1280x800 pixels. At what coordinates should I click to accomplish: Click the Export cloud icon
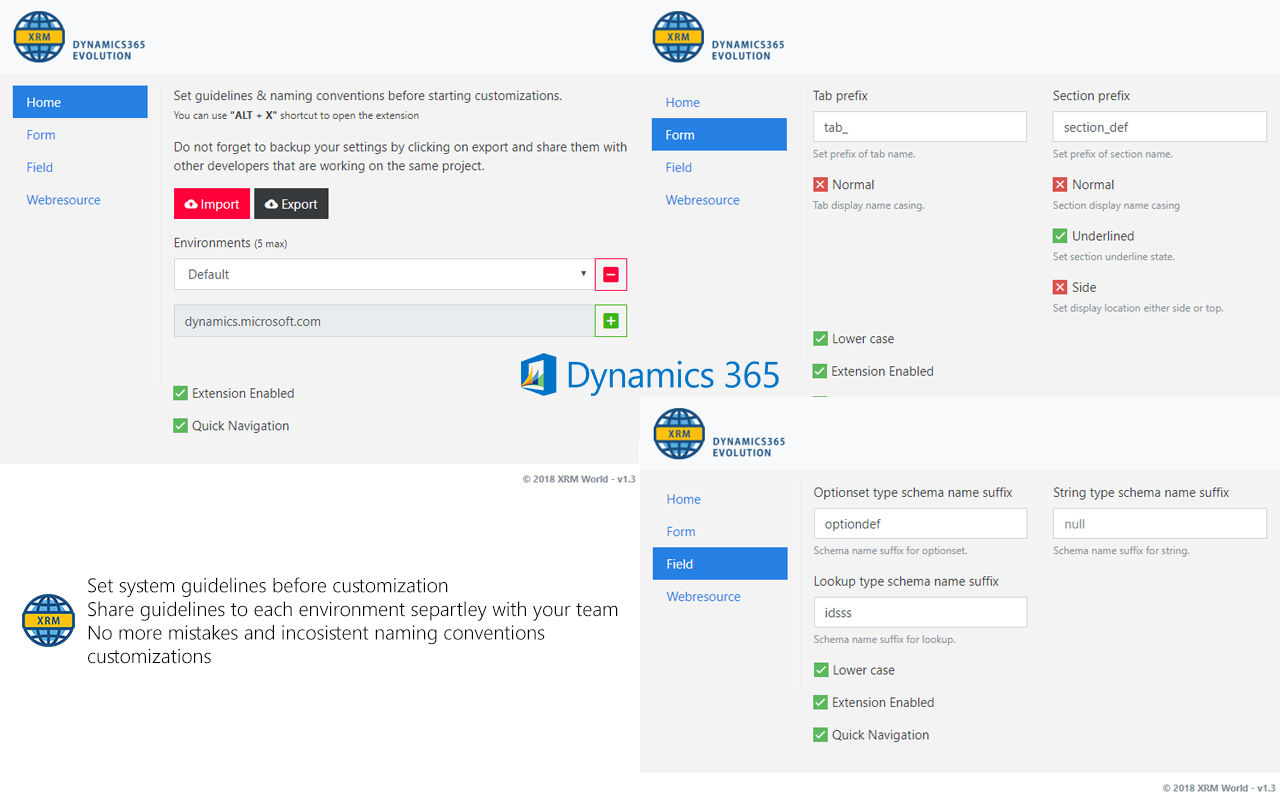[271, 203]
